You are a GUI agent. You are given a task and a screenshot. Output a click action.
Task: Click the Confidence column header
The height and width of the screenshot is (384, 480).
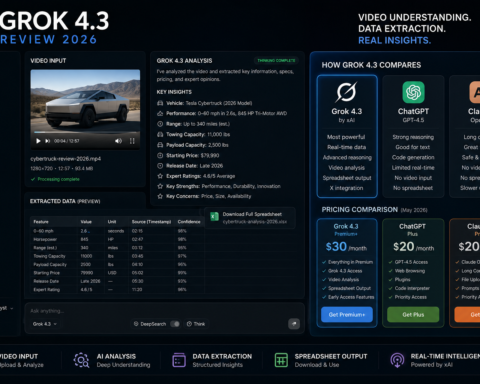(189, 222)
